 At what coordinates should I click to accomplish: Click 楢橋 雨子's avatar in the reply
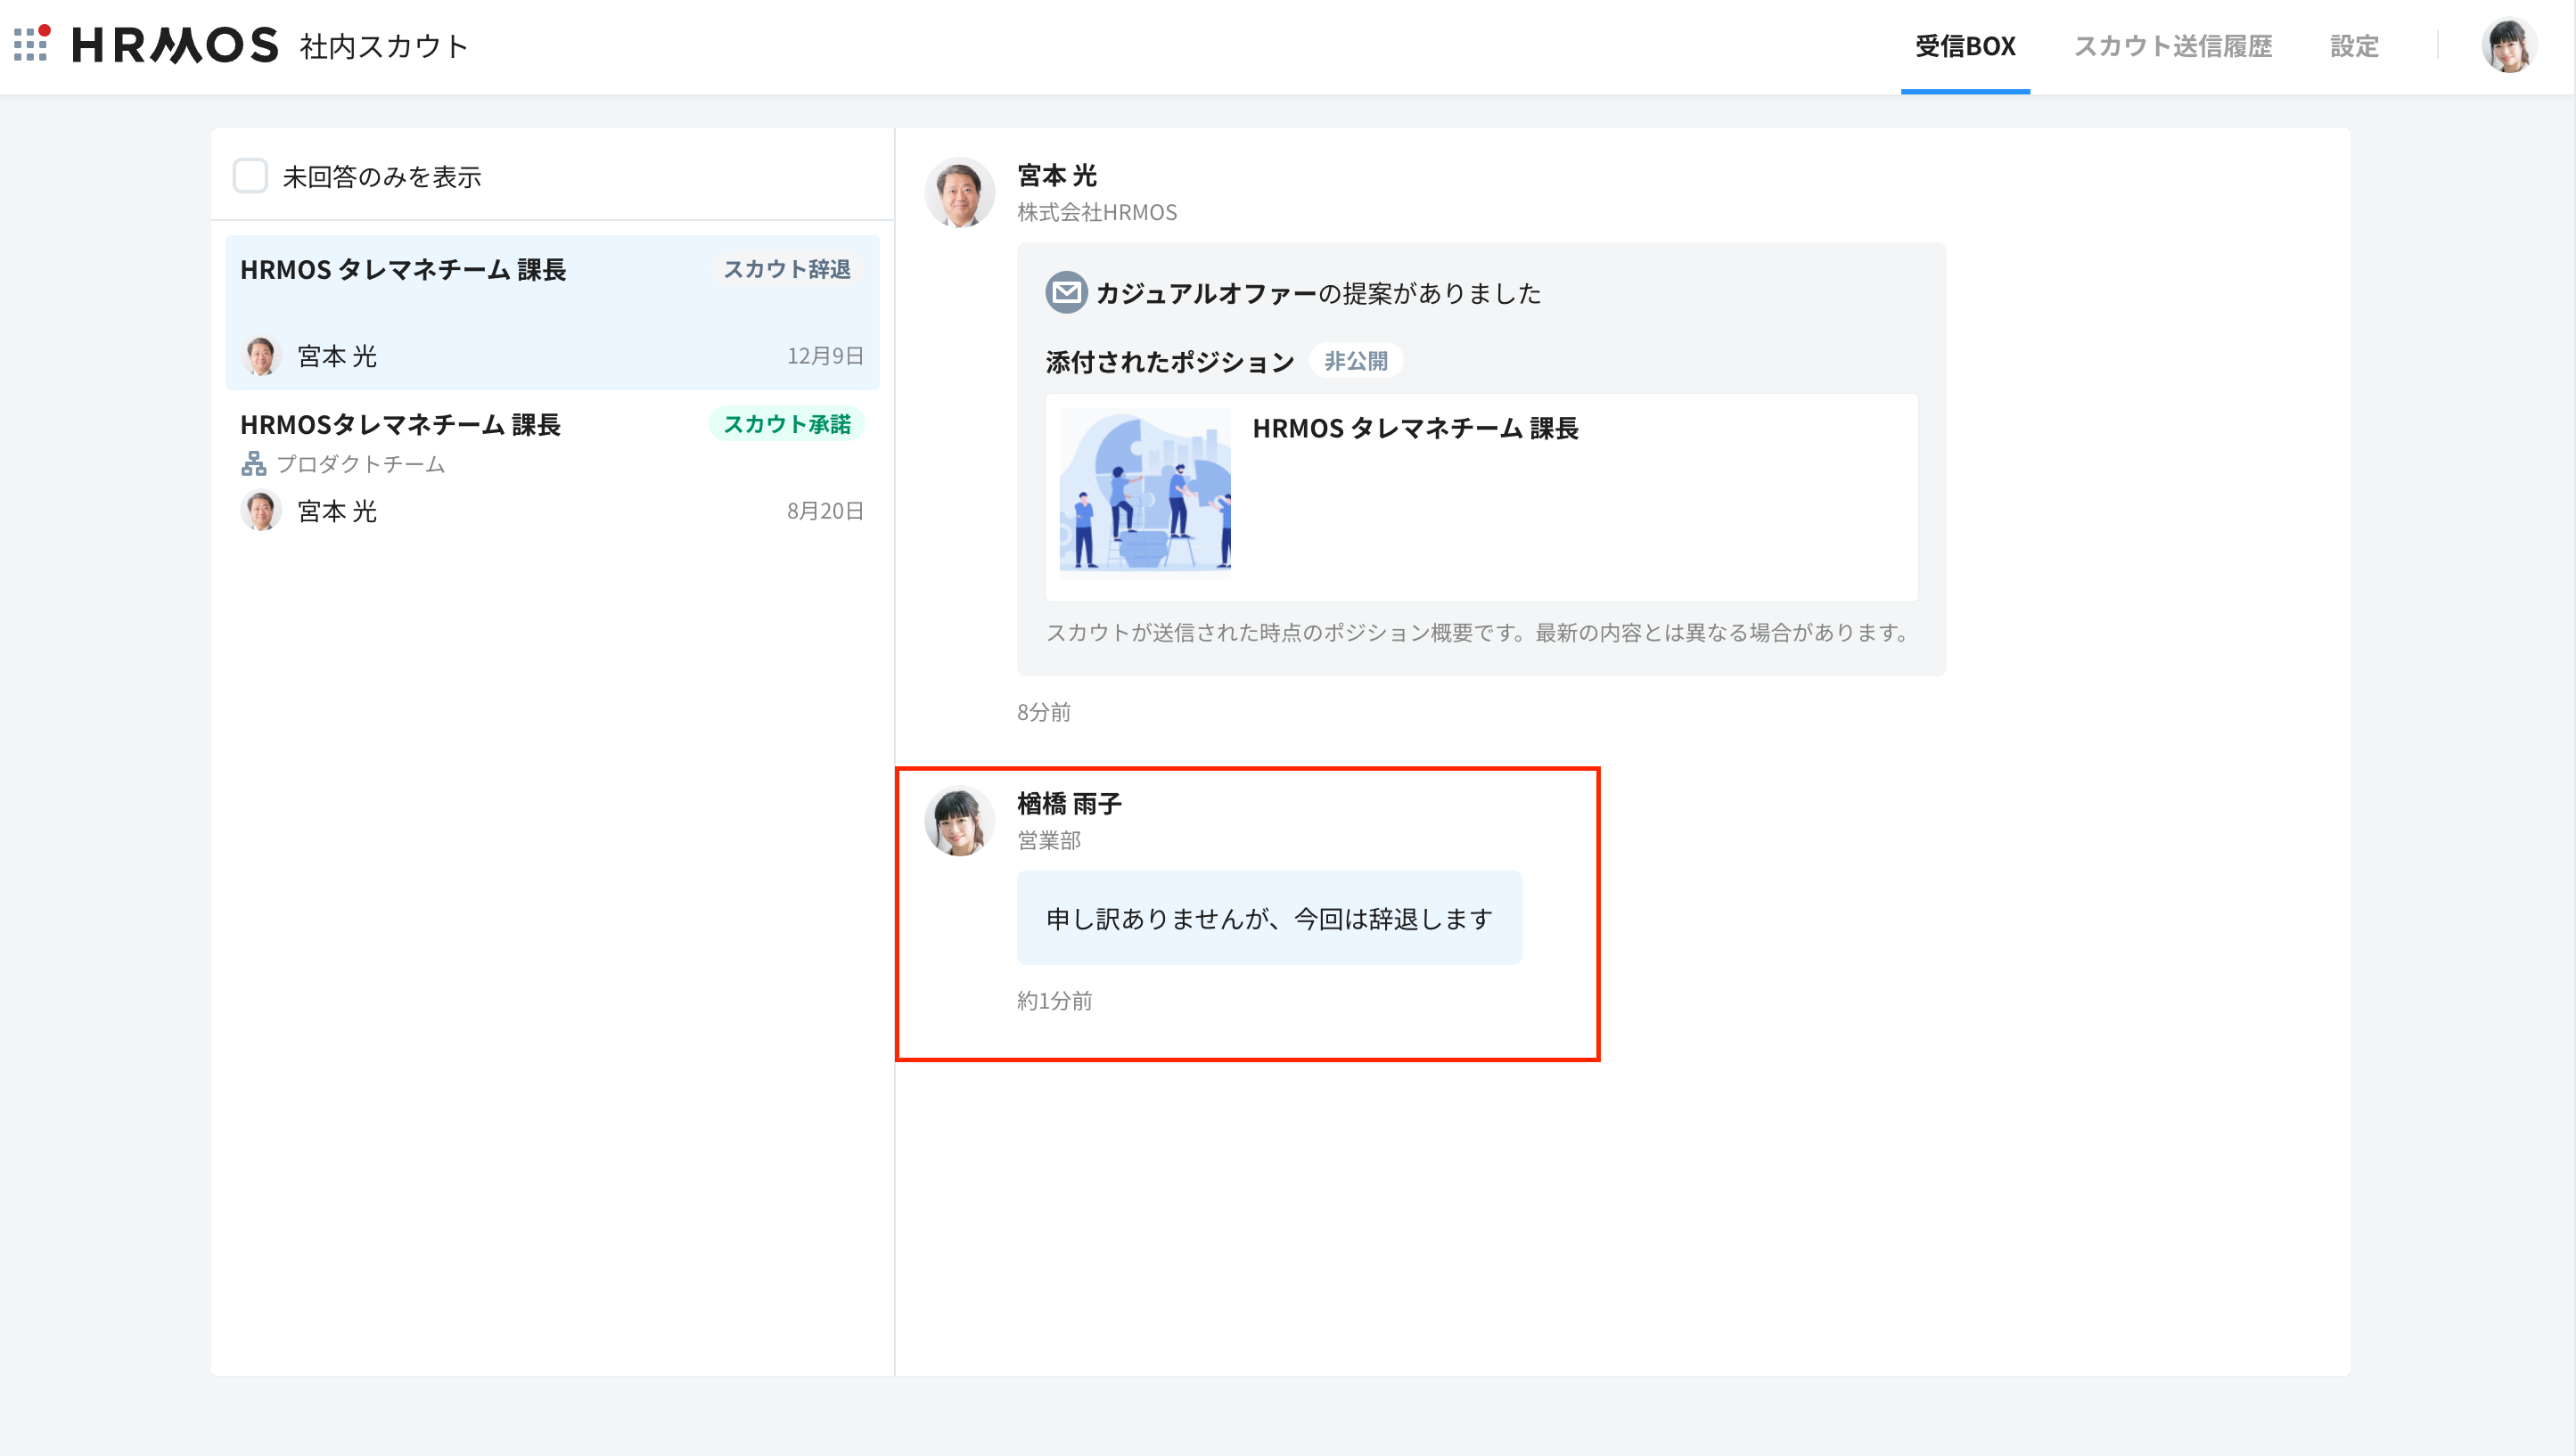click(x=959, y=821)
